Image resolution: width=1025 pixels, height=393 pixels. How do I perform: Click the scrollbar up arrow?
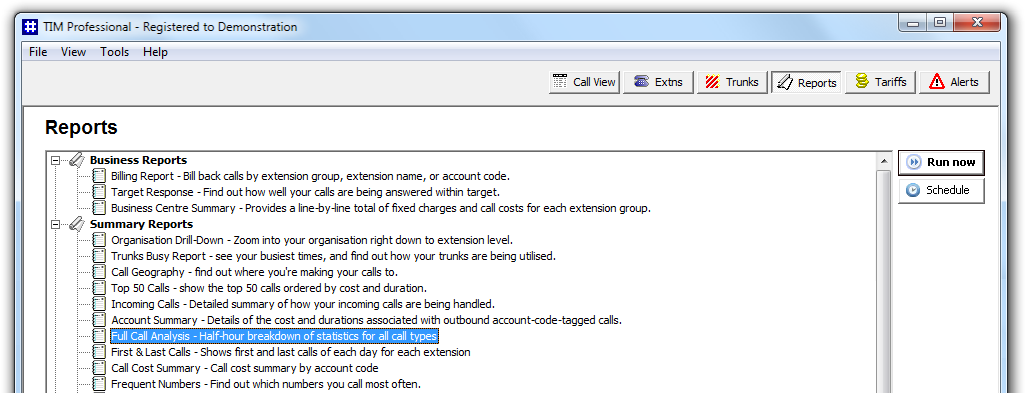point(883,161)
